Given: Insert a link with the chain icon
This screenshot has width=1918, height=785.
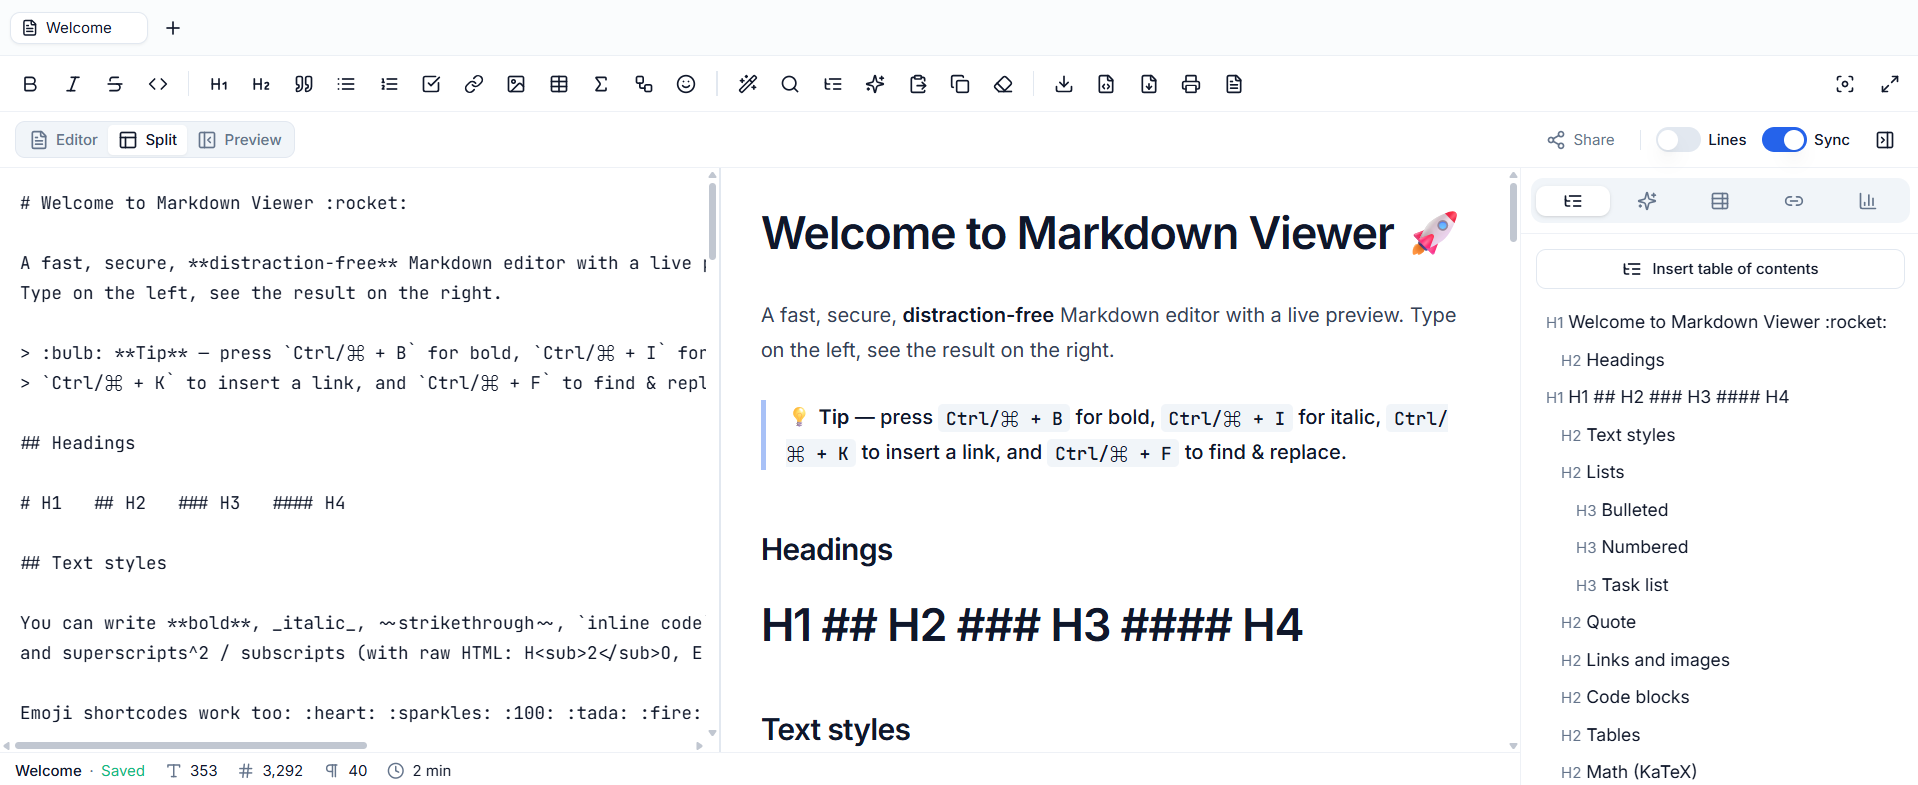Looking at the screenshot, I should pyautogui.click(x=474, y=84).
